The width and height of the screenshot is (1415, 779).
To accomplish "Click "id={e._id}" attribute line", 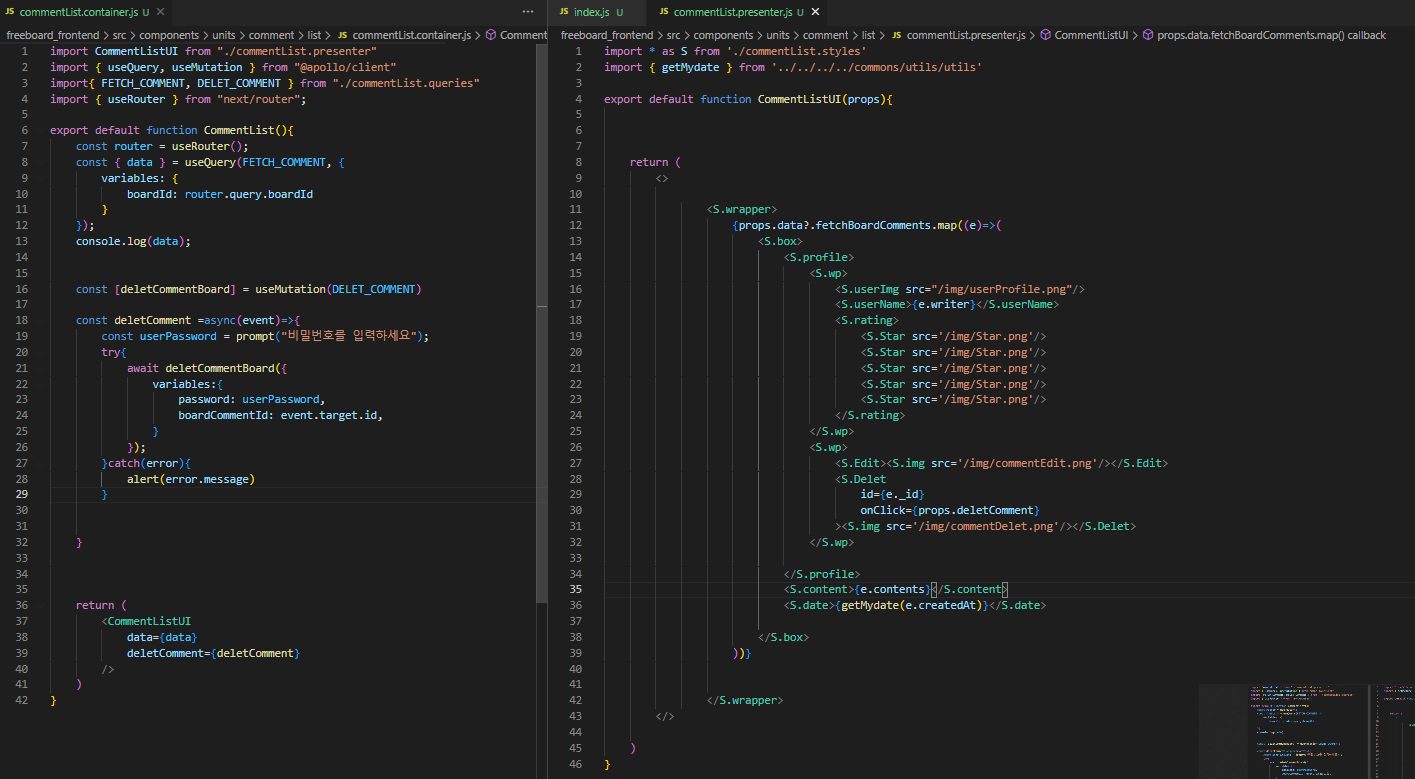I will [x=893, y=494].
